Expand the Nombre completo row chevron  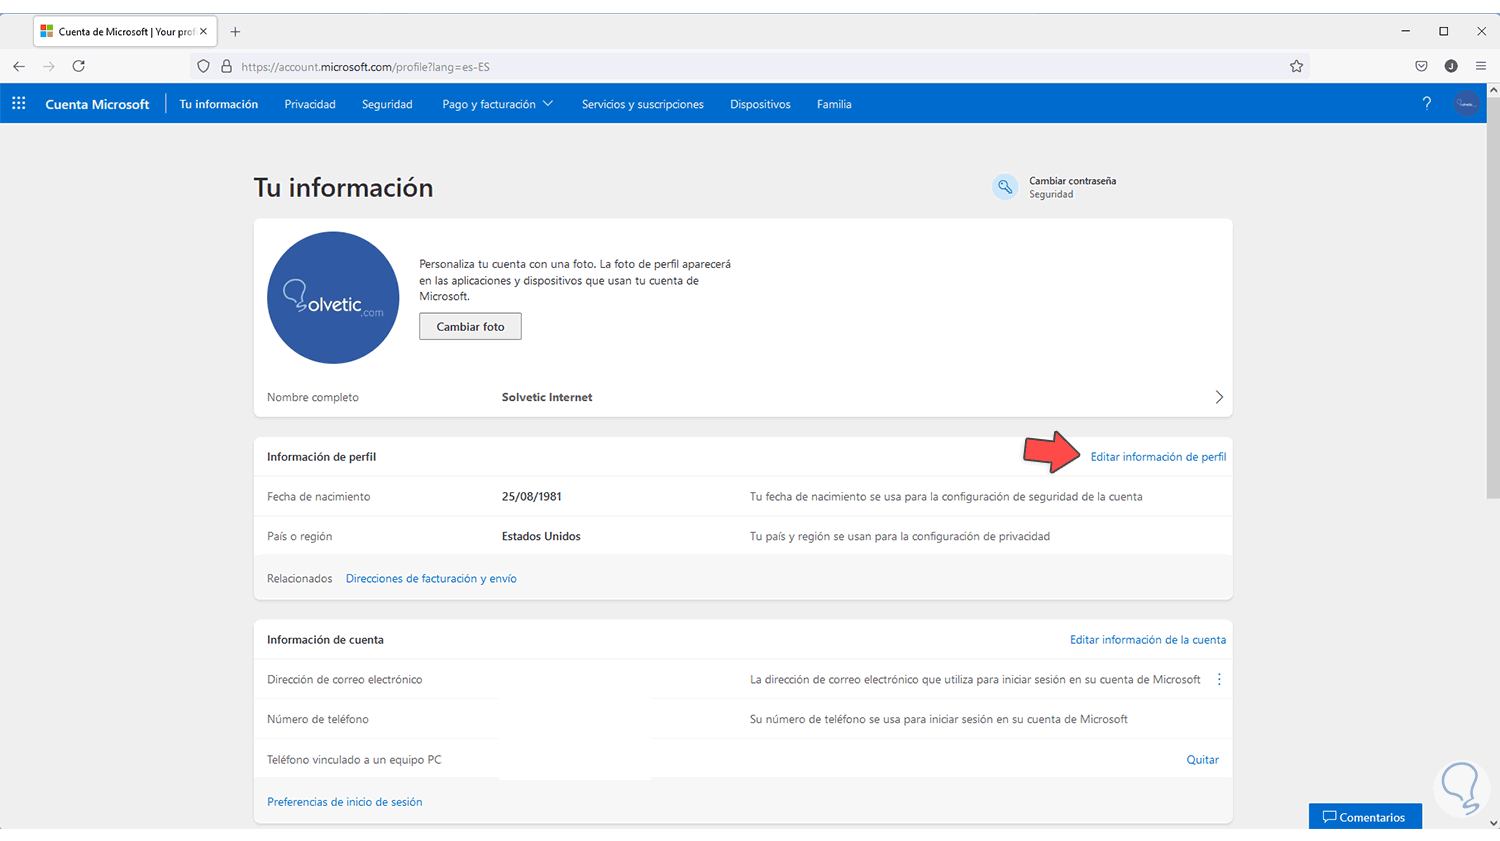click(x=1219, y=397)
